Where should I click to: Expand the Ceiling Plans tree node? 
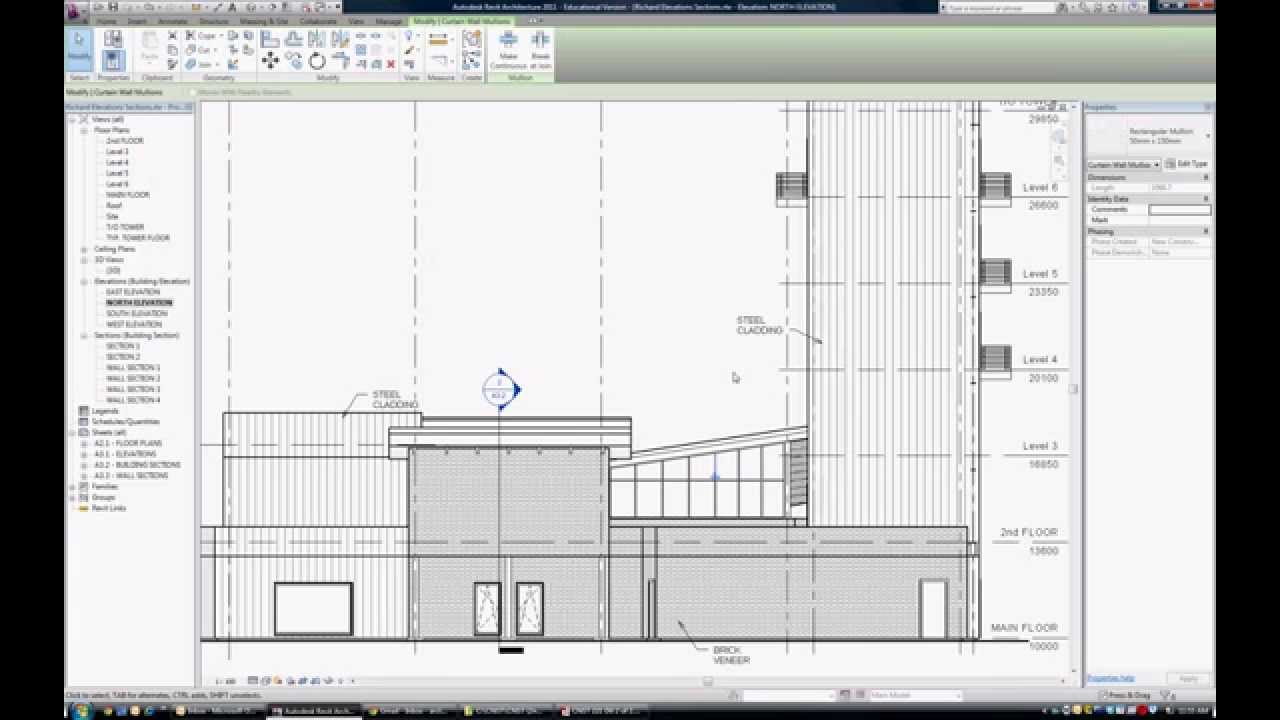(84, 249)
